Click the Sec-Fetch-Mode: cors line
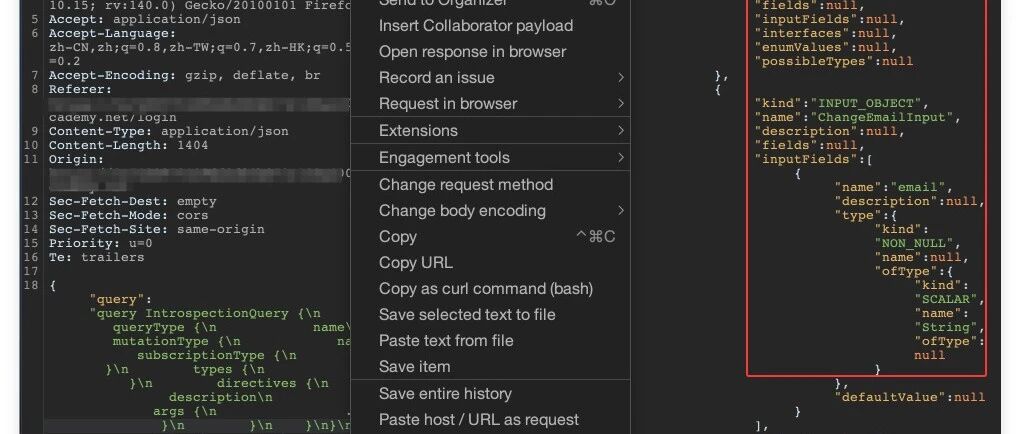 pyautogui.click(x=128, y=215)
